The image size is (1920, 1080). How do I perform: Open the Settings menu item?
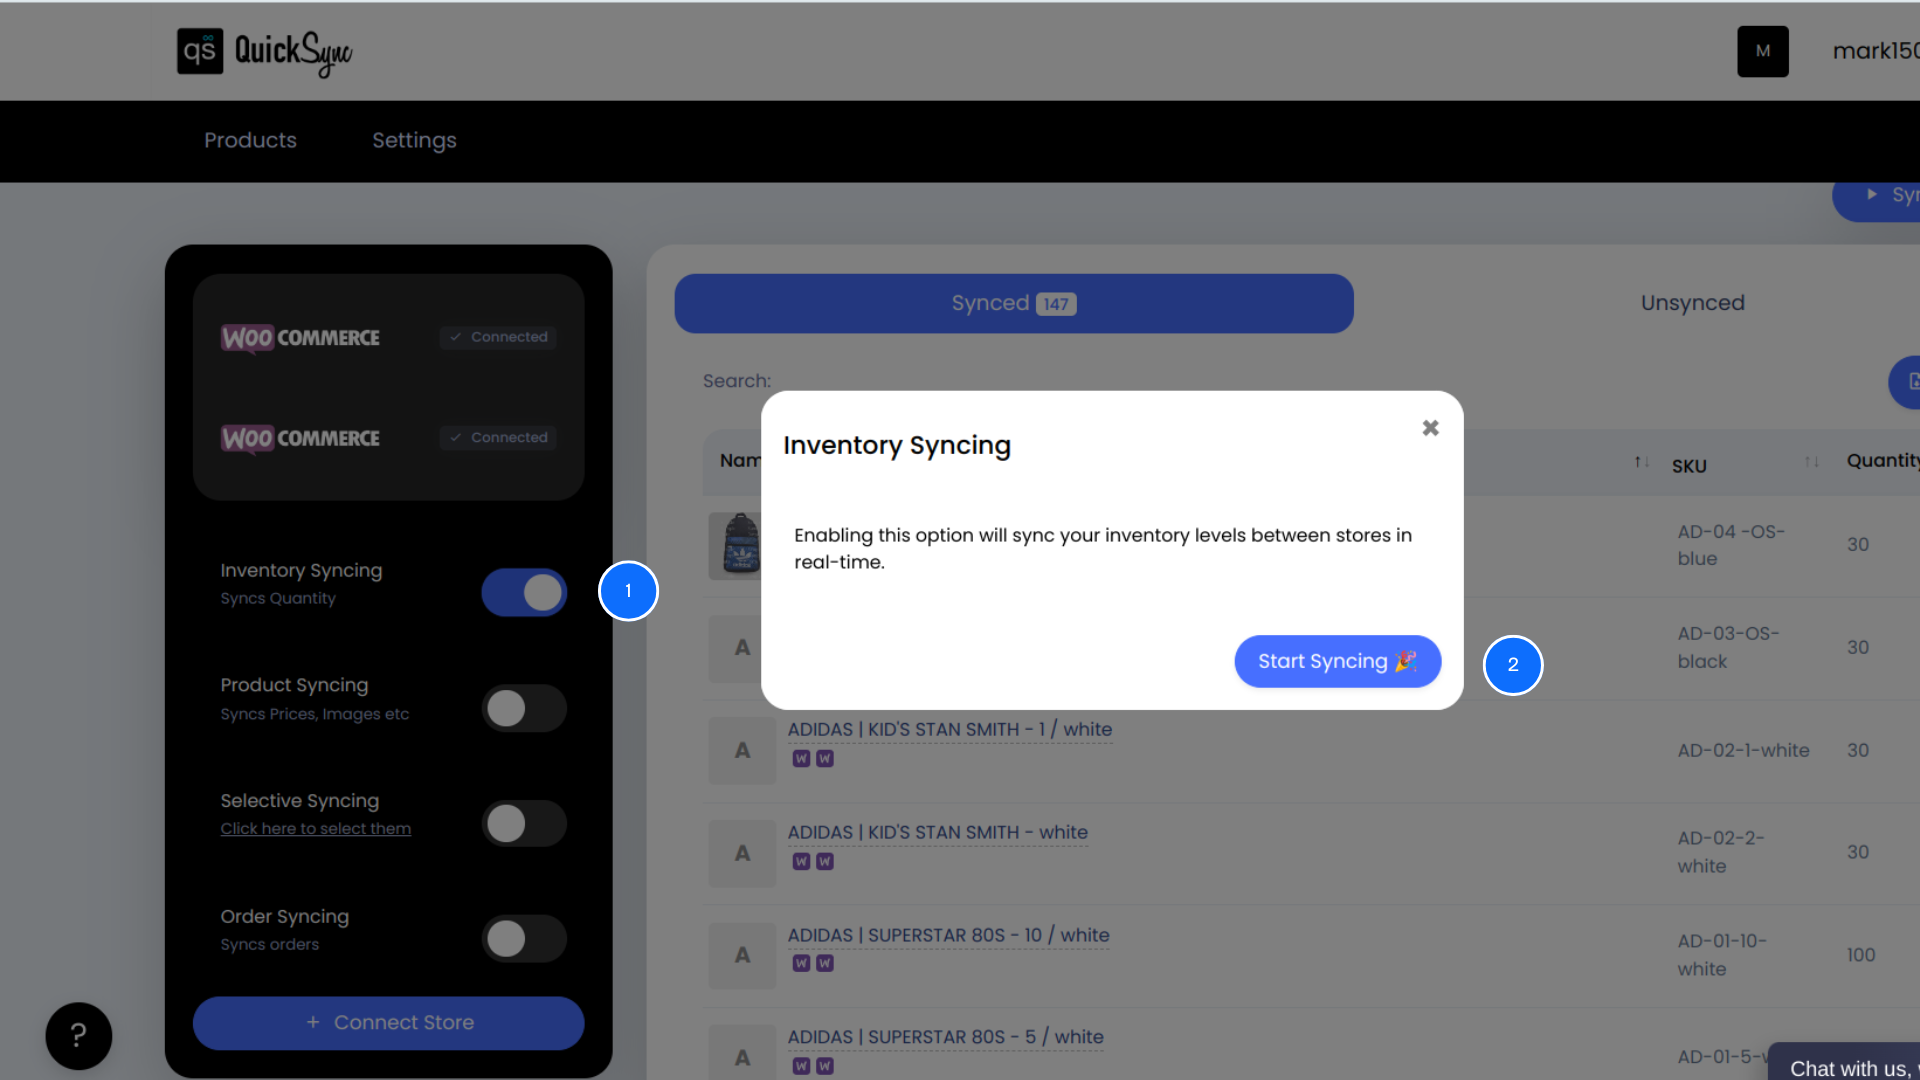click(x=414, y=141)
